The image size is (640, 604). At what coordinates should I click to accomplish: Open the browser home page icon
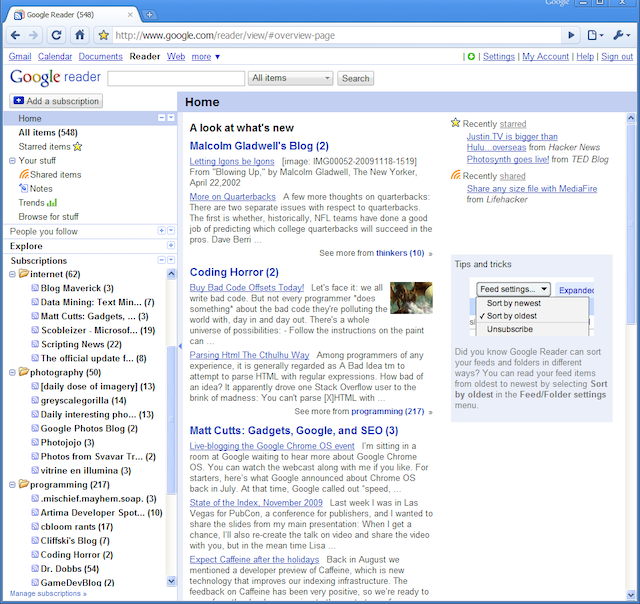80,35
